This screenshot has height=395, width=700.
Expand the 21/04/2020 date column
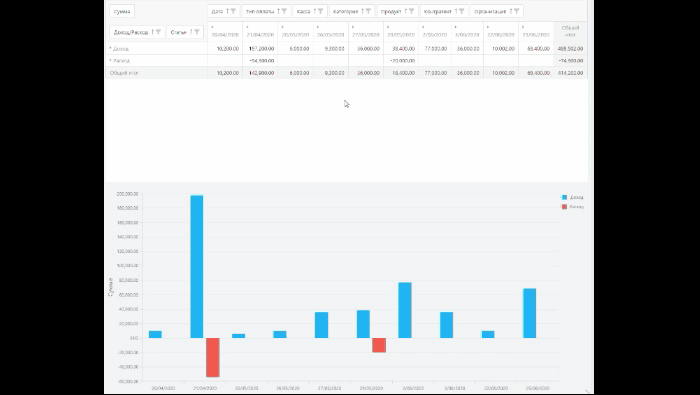click(x=247, y=28)
